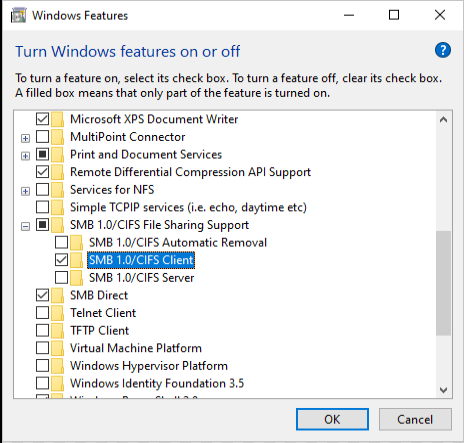Click the folder icon beside Windows Hypervisor Platform
Viewport: 464px width, 443px height.
[58, 366]
